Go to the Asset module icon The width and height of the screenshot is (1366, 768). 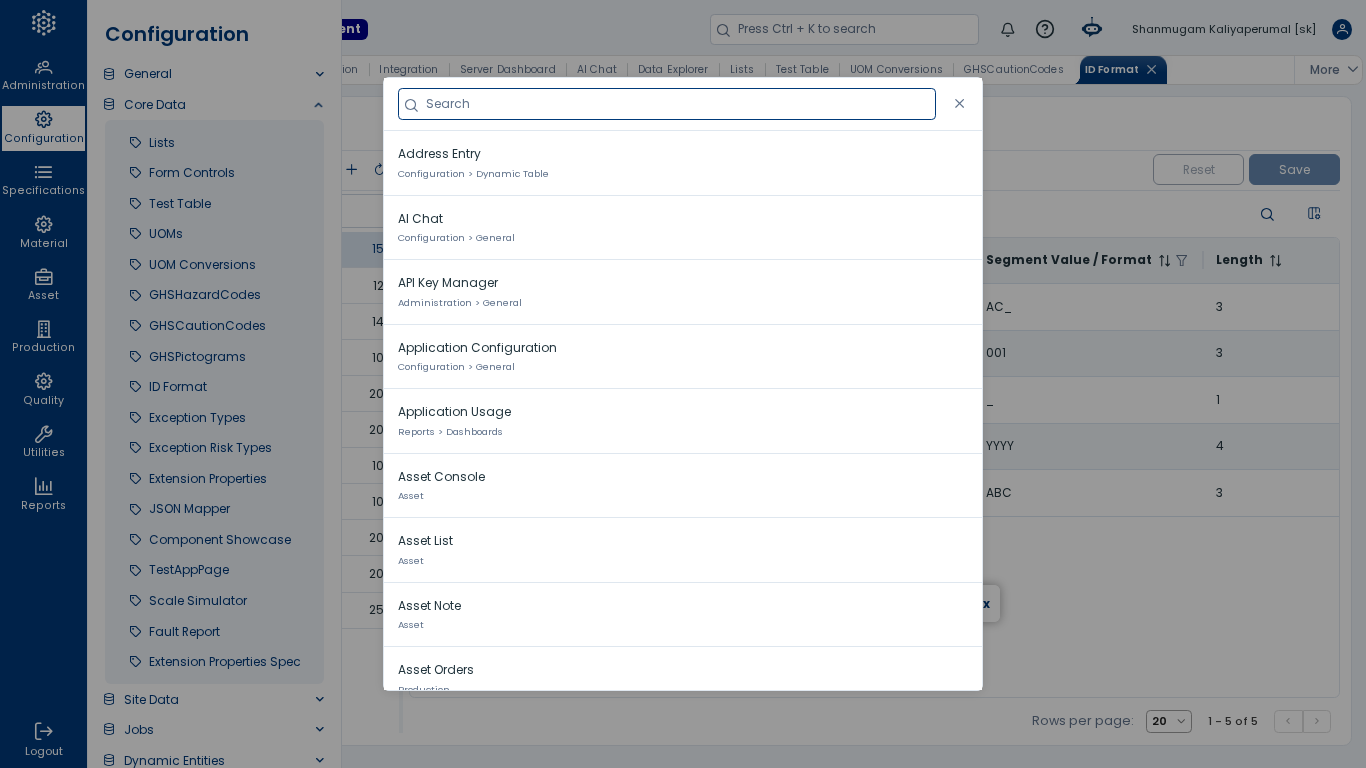(x=43, y=285)
